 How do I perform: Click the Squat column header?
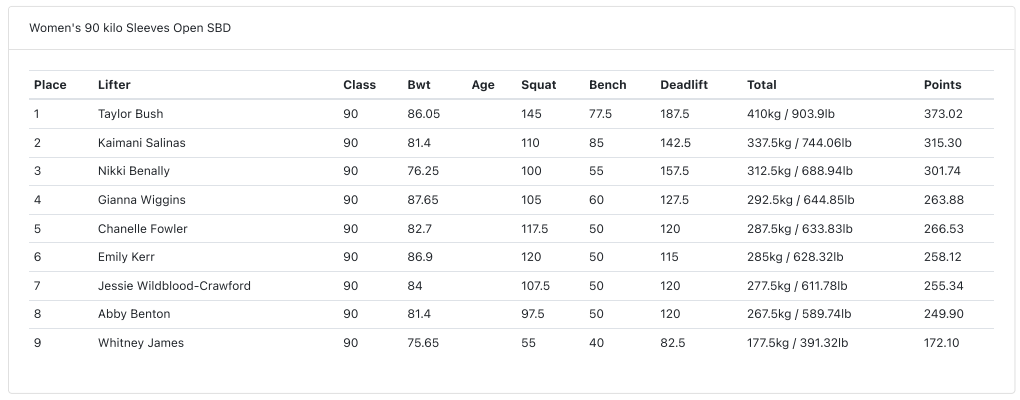(x=539, y=85)
